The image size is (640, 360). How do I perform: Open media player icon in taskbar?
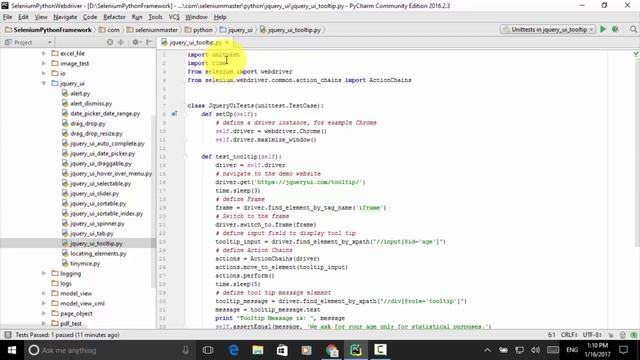(307, 350)
